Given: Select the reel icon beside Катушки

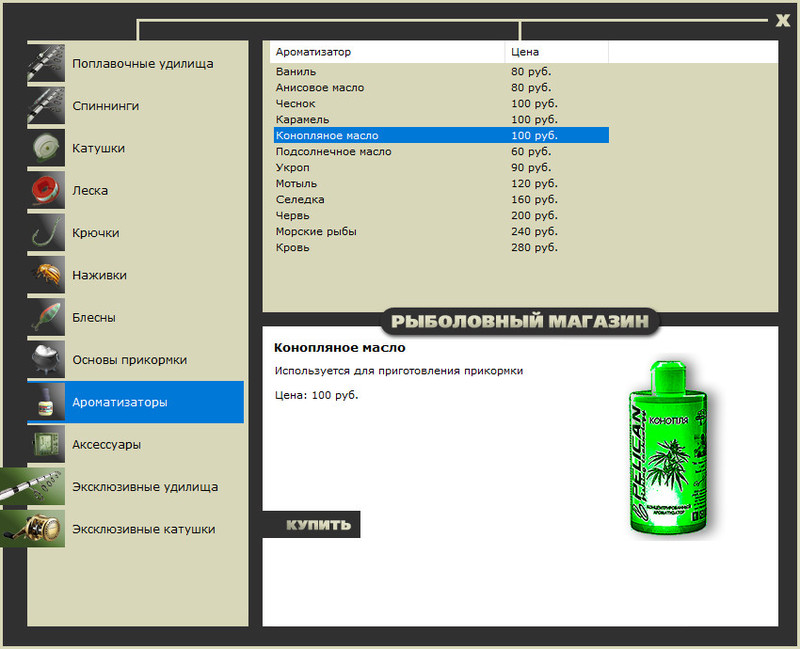Looking at the screenshot, I should [x=46, y=148].
